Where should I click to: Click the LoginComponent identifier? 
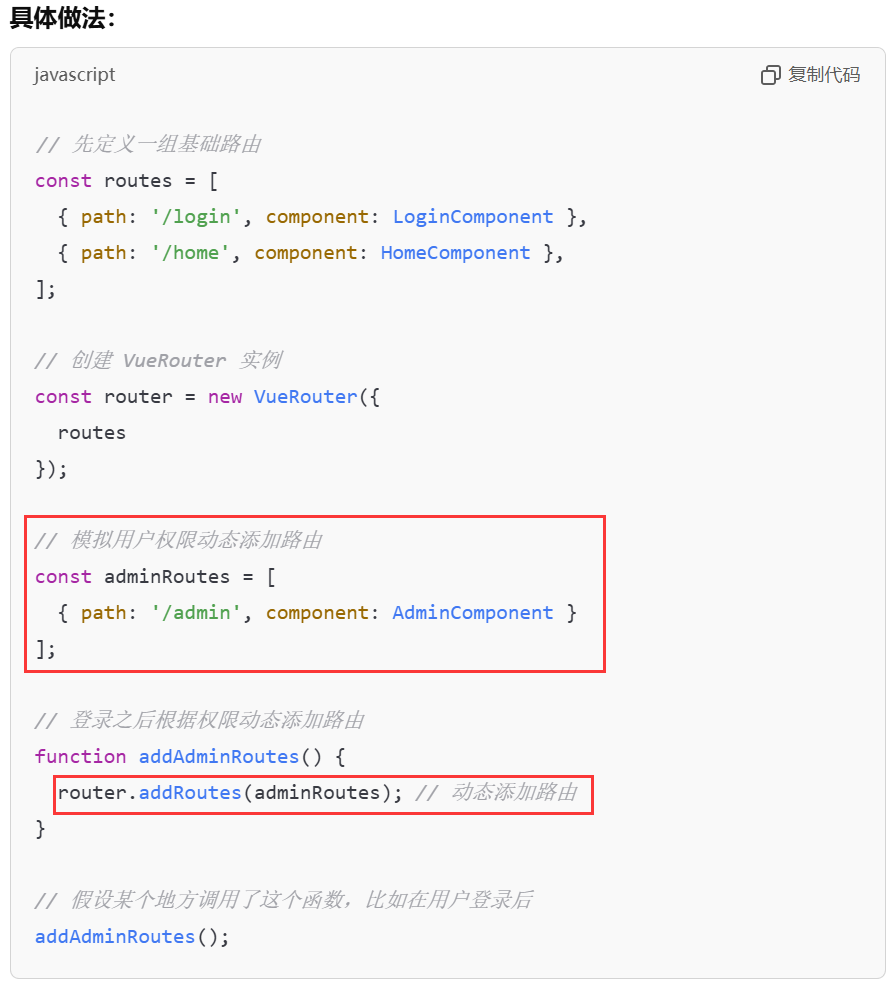click(x=473, y=217)
